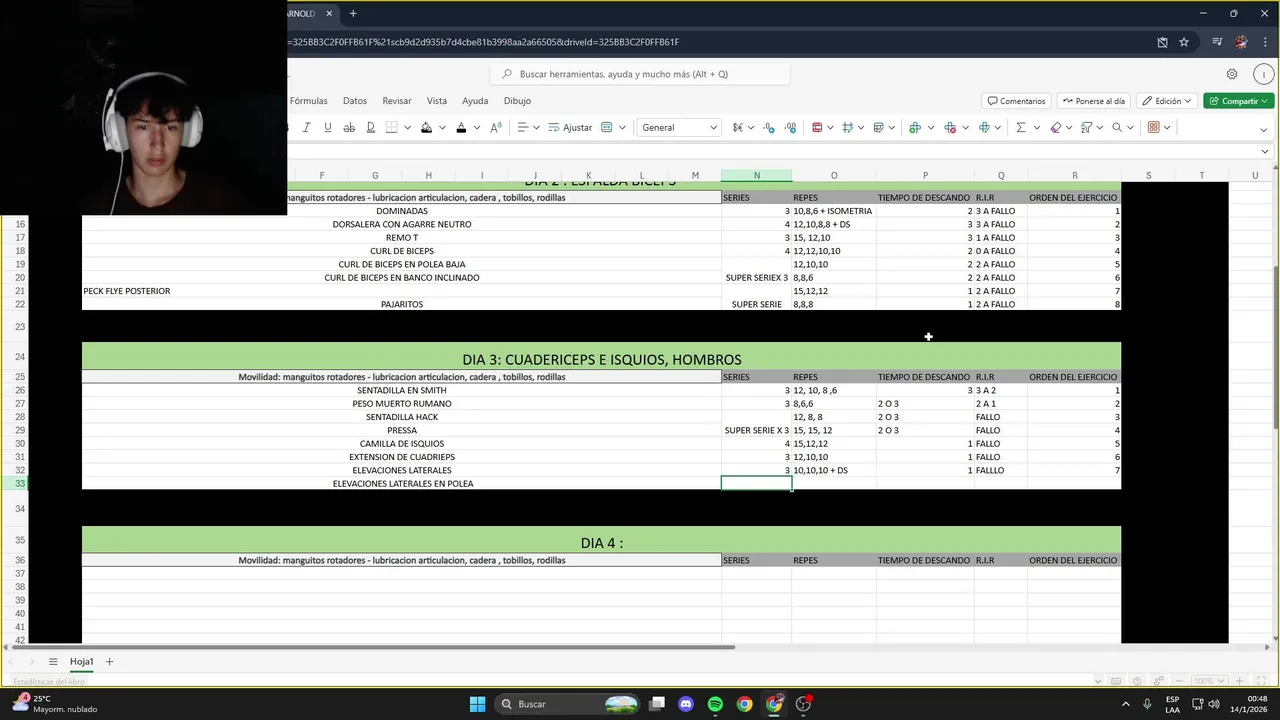Toggle italic formatting
Image resolution: width=1280 pixels, height=720 pixels.
pos(306,128)
